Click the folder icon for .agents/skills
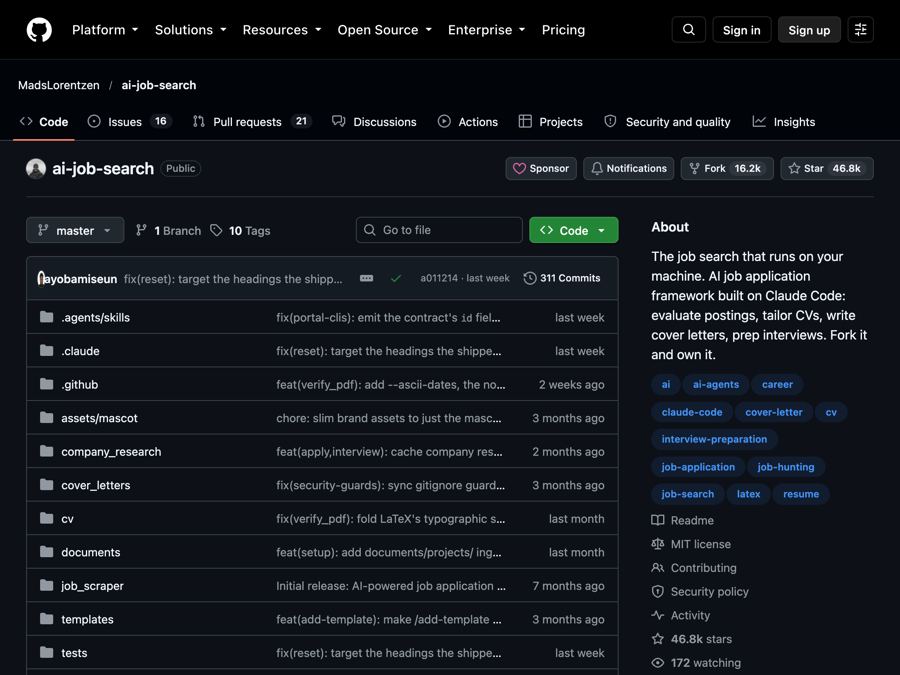The image size is (900, 675). (46, 317)
